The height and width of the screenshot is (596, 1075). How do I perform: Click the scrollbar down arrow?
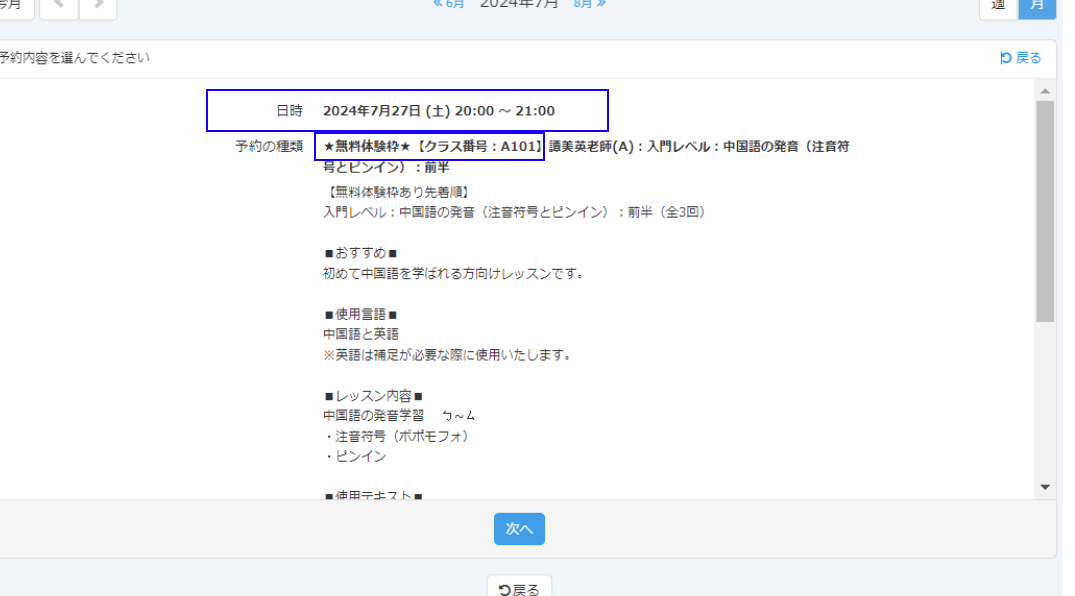pyautogui.click(x=1045, y=487)
